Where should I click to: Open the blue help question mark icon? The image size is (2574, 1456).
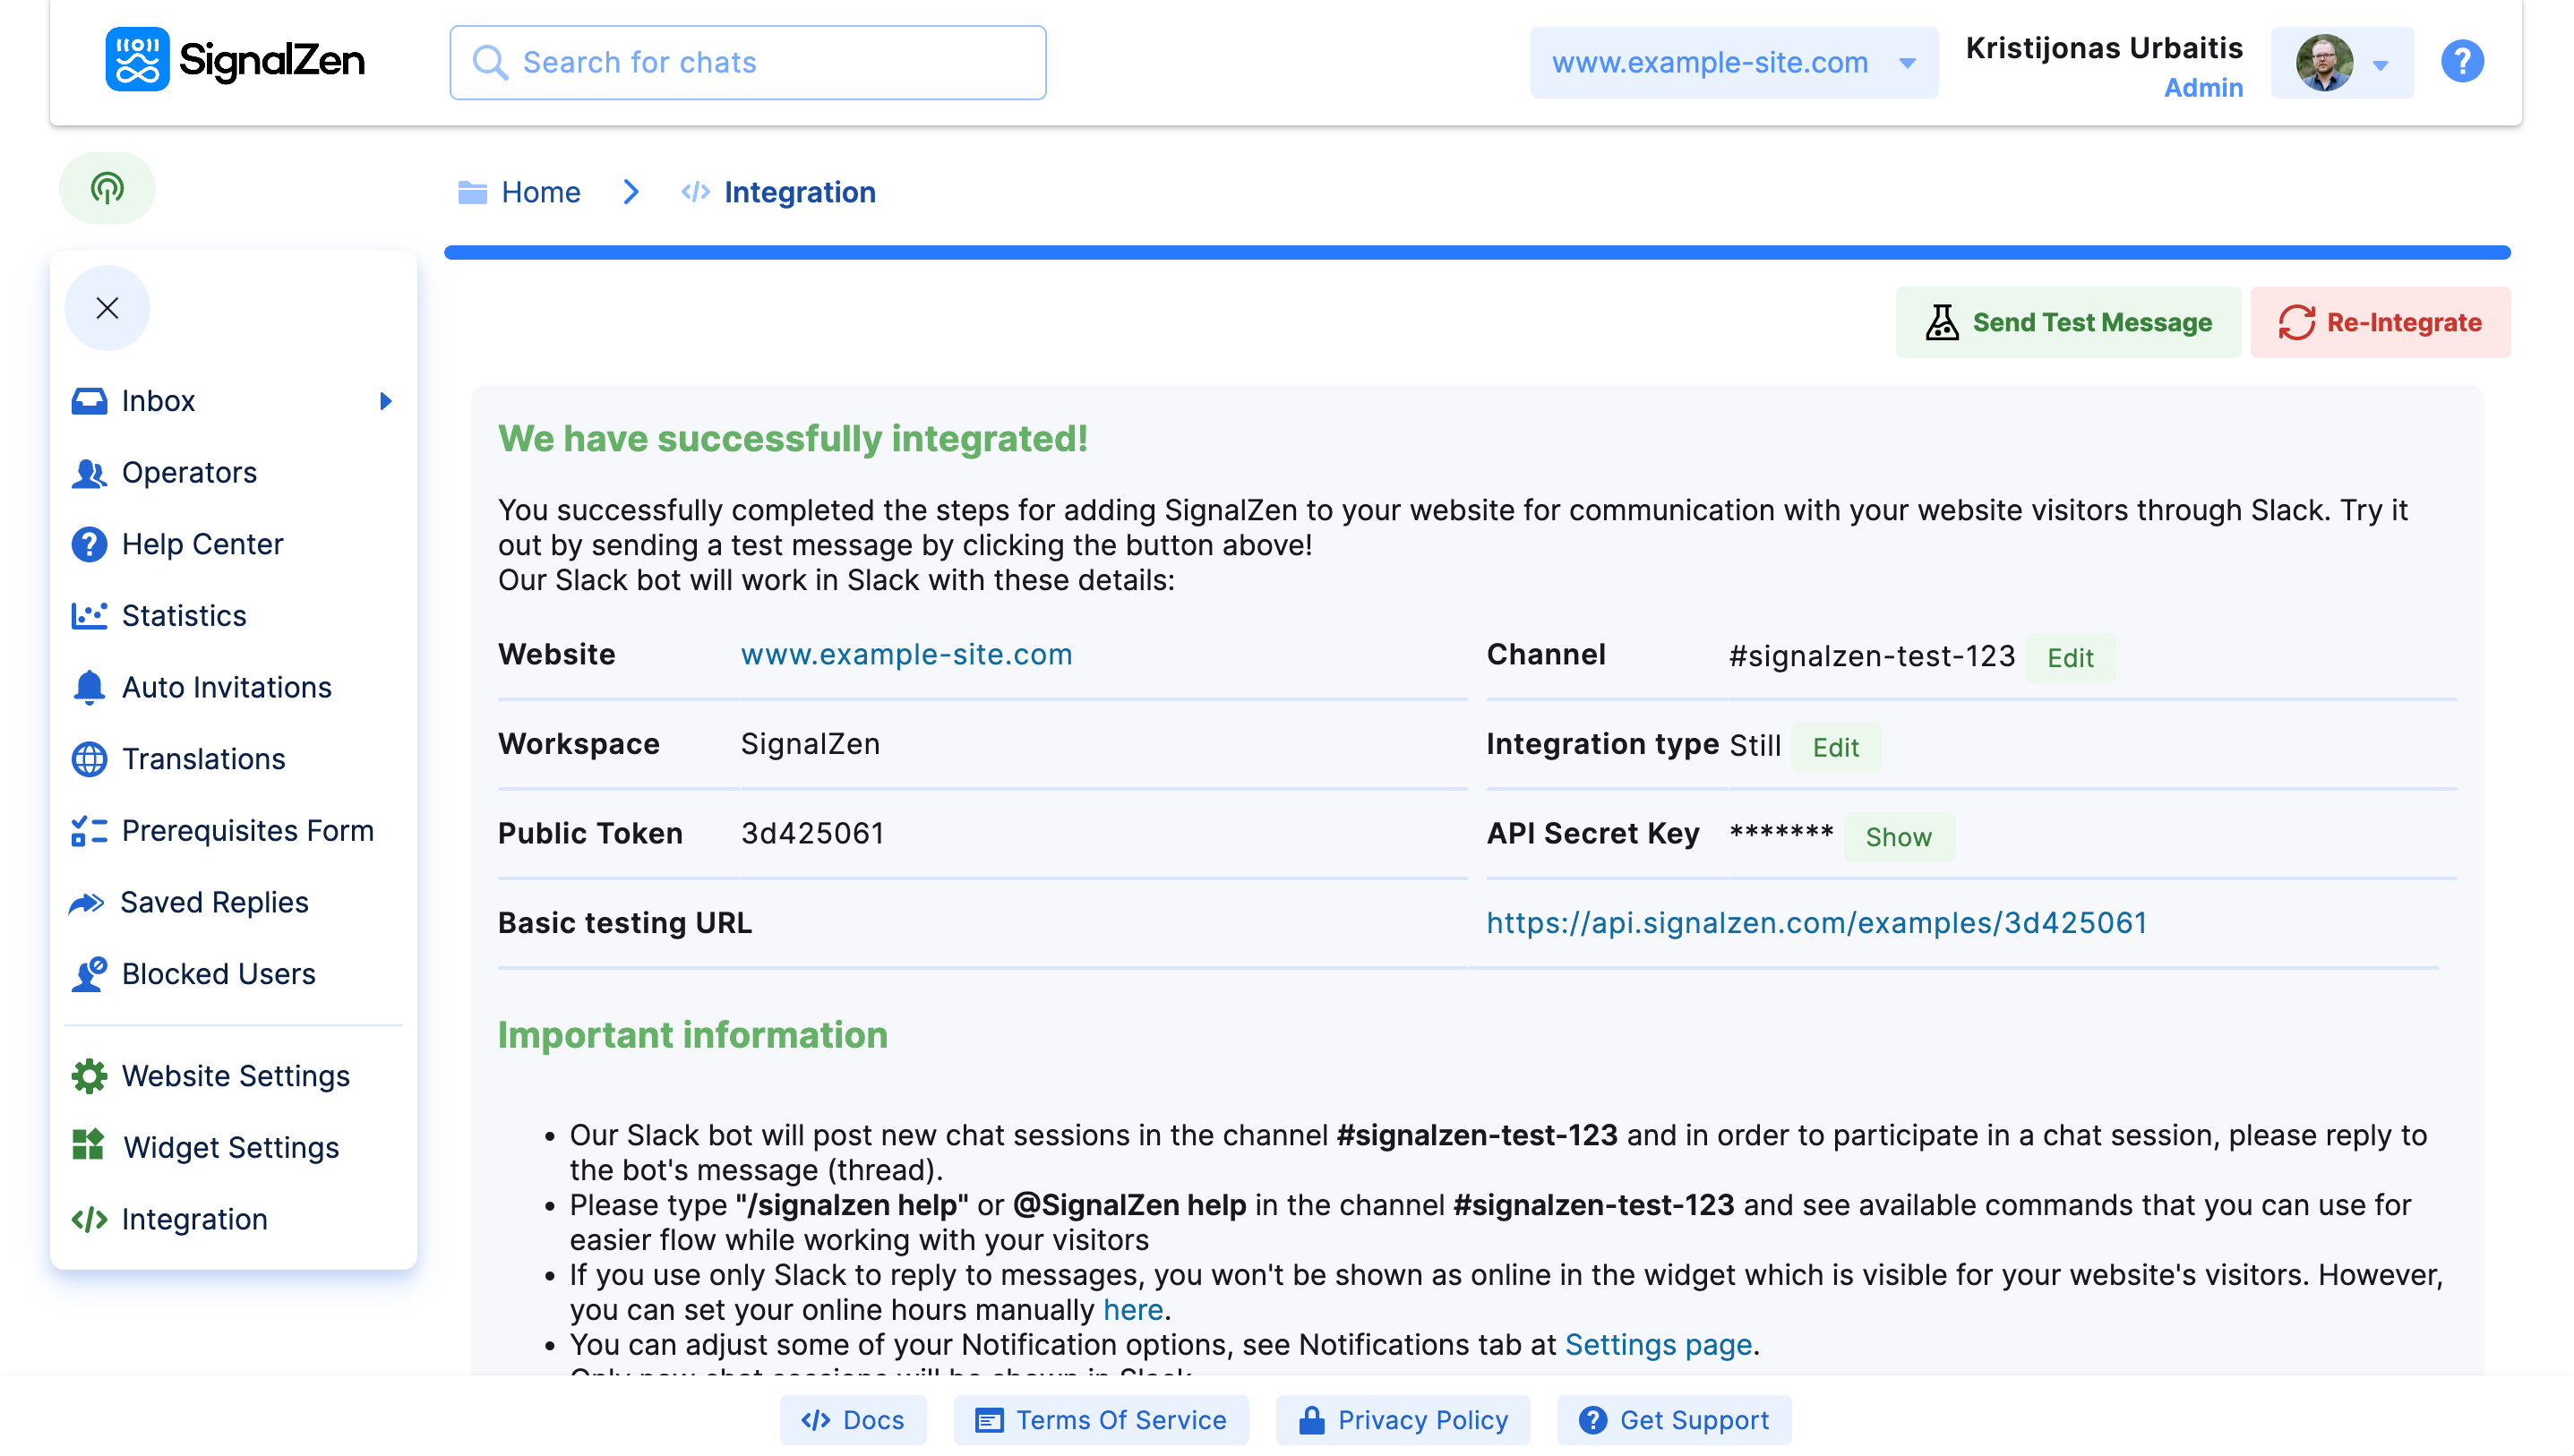pyautogui.click(x=2461, y=62)
